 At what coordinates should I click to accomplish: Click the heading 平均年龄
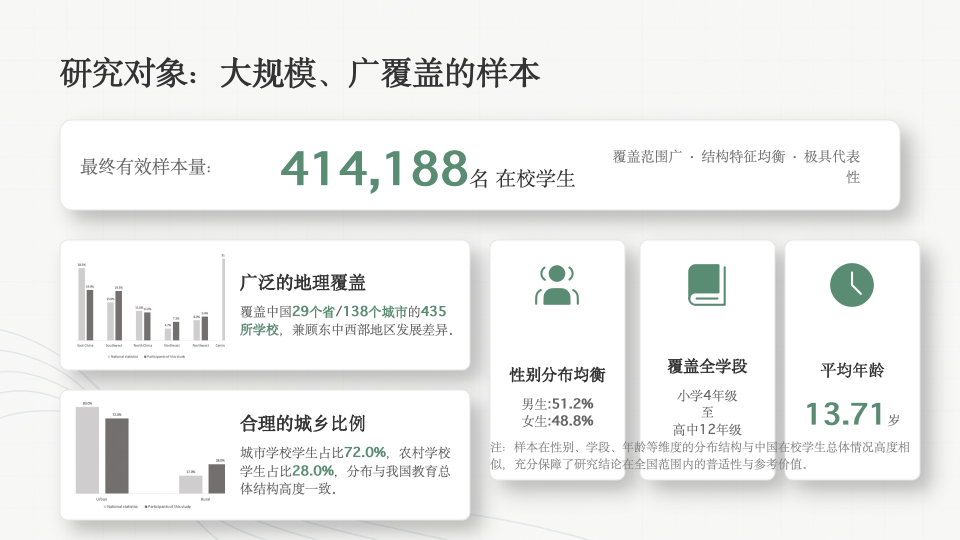coord(852,370)
